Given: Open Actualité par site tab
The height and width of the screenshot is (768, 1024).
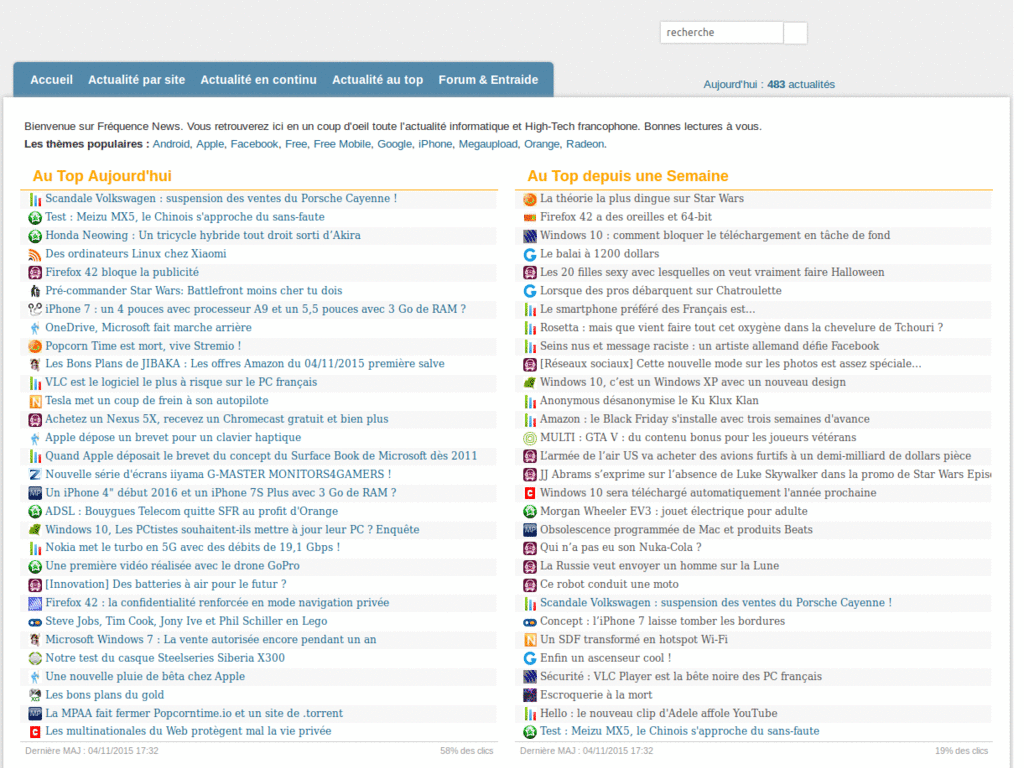Looking at the screenshot, I should [136, 80].
